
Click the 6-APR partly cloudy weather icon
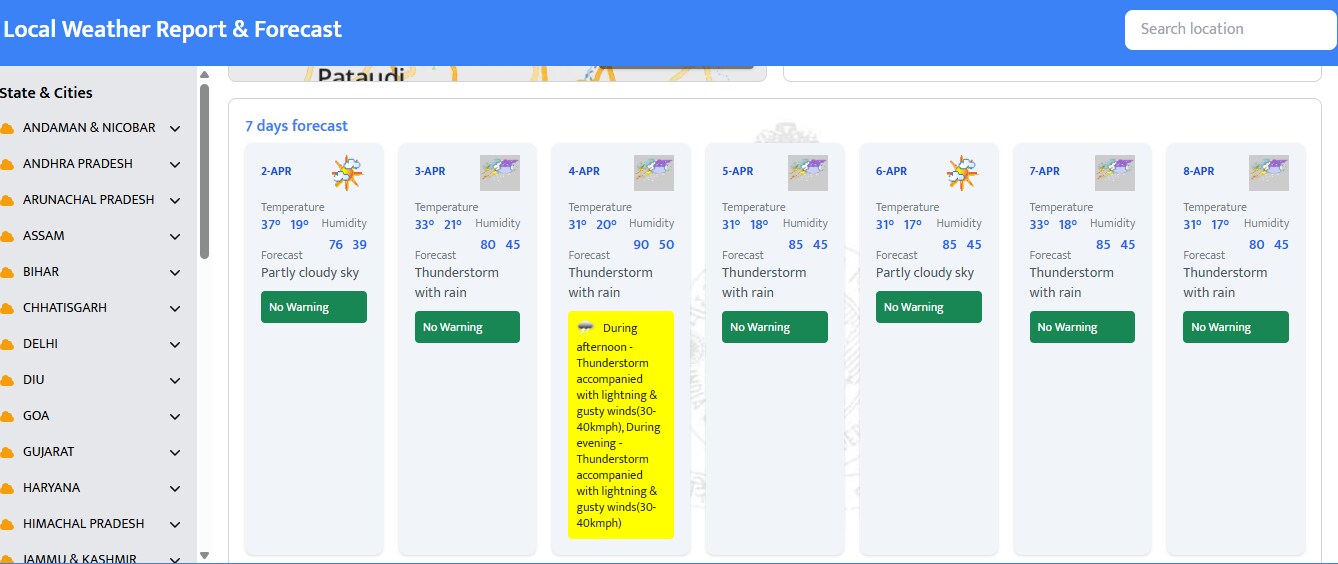tap(962, 173)
